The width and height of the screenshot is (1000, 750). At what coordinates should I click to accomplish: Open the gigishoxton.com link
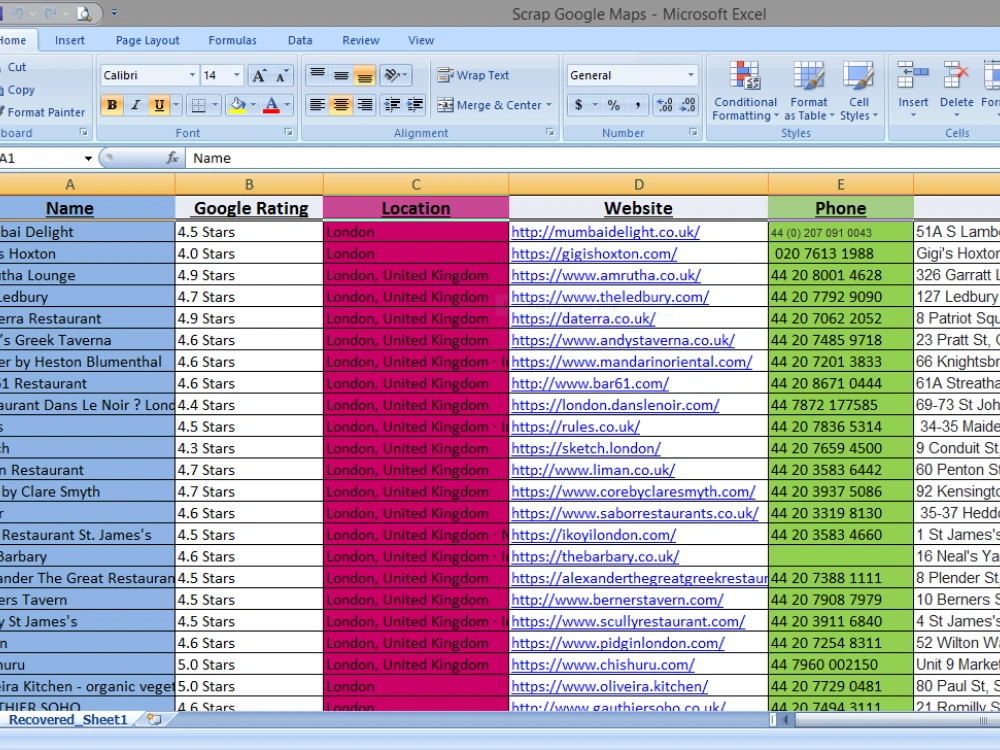click(594, 254)
